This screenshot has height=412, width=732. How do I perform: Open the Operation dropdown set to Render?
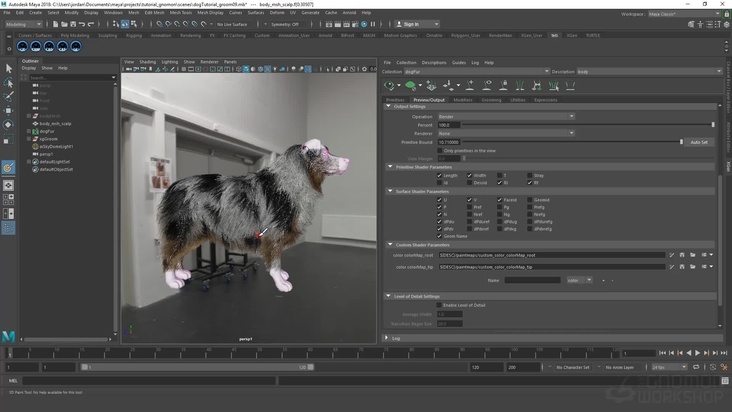[x=505, y=116]
